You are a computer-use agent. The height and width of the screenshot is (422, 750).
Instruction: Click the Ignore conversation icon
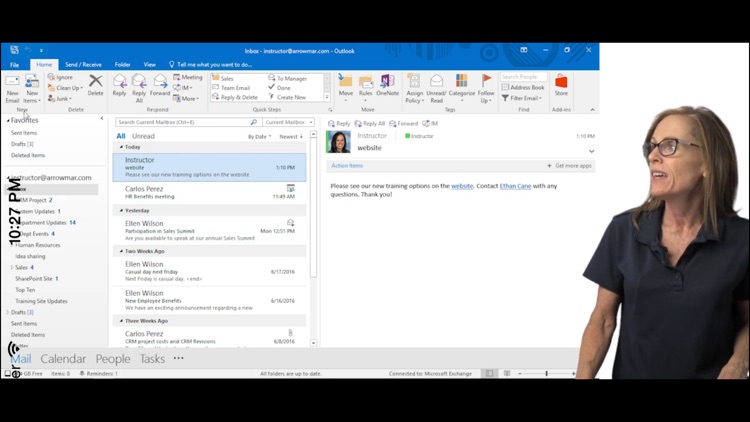(x=60, y=77)
